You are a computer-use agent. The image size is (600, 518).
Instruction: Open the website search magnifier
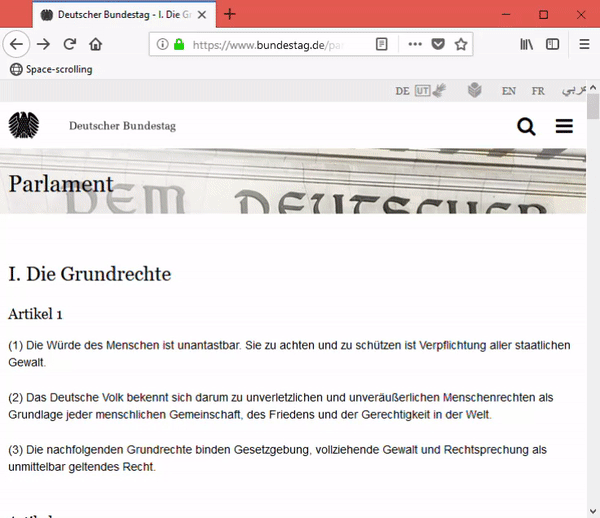[x=526, y=126]
